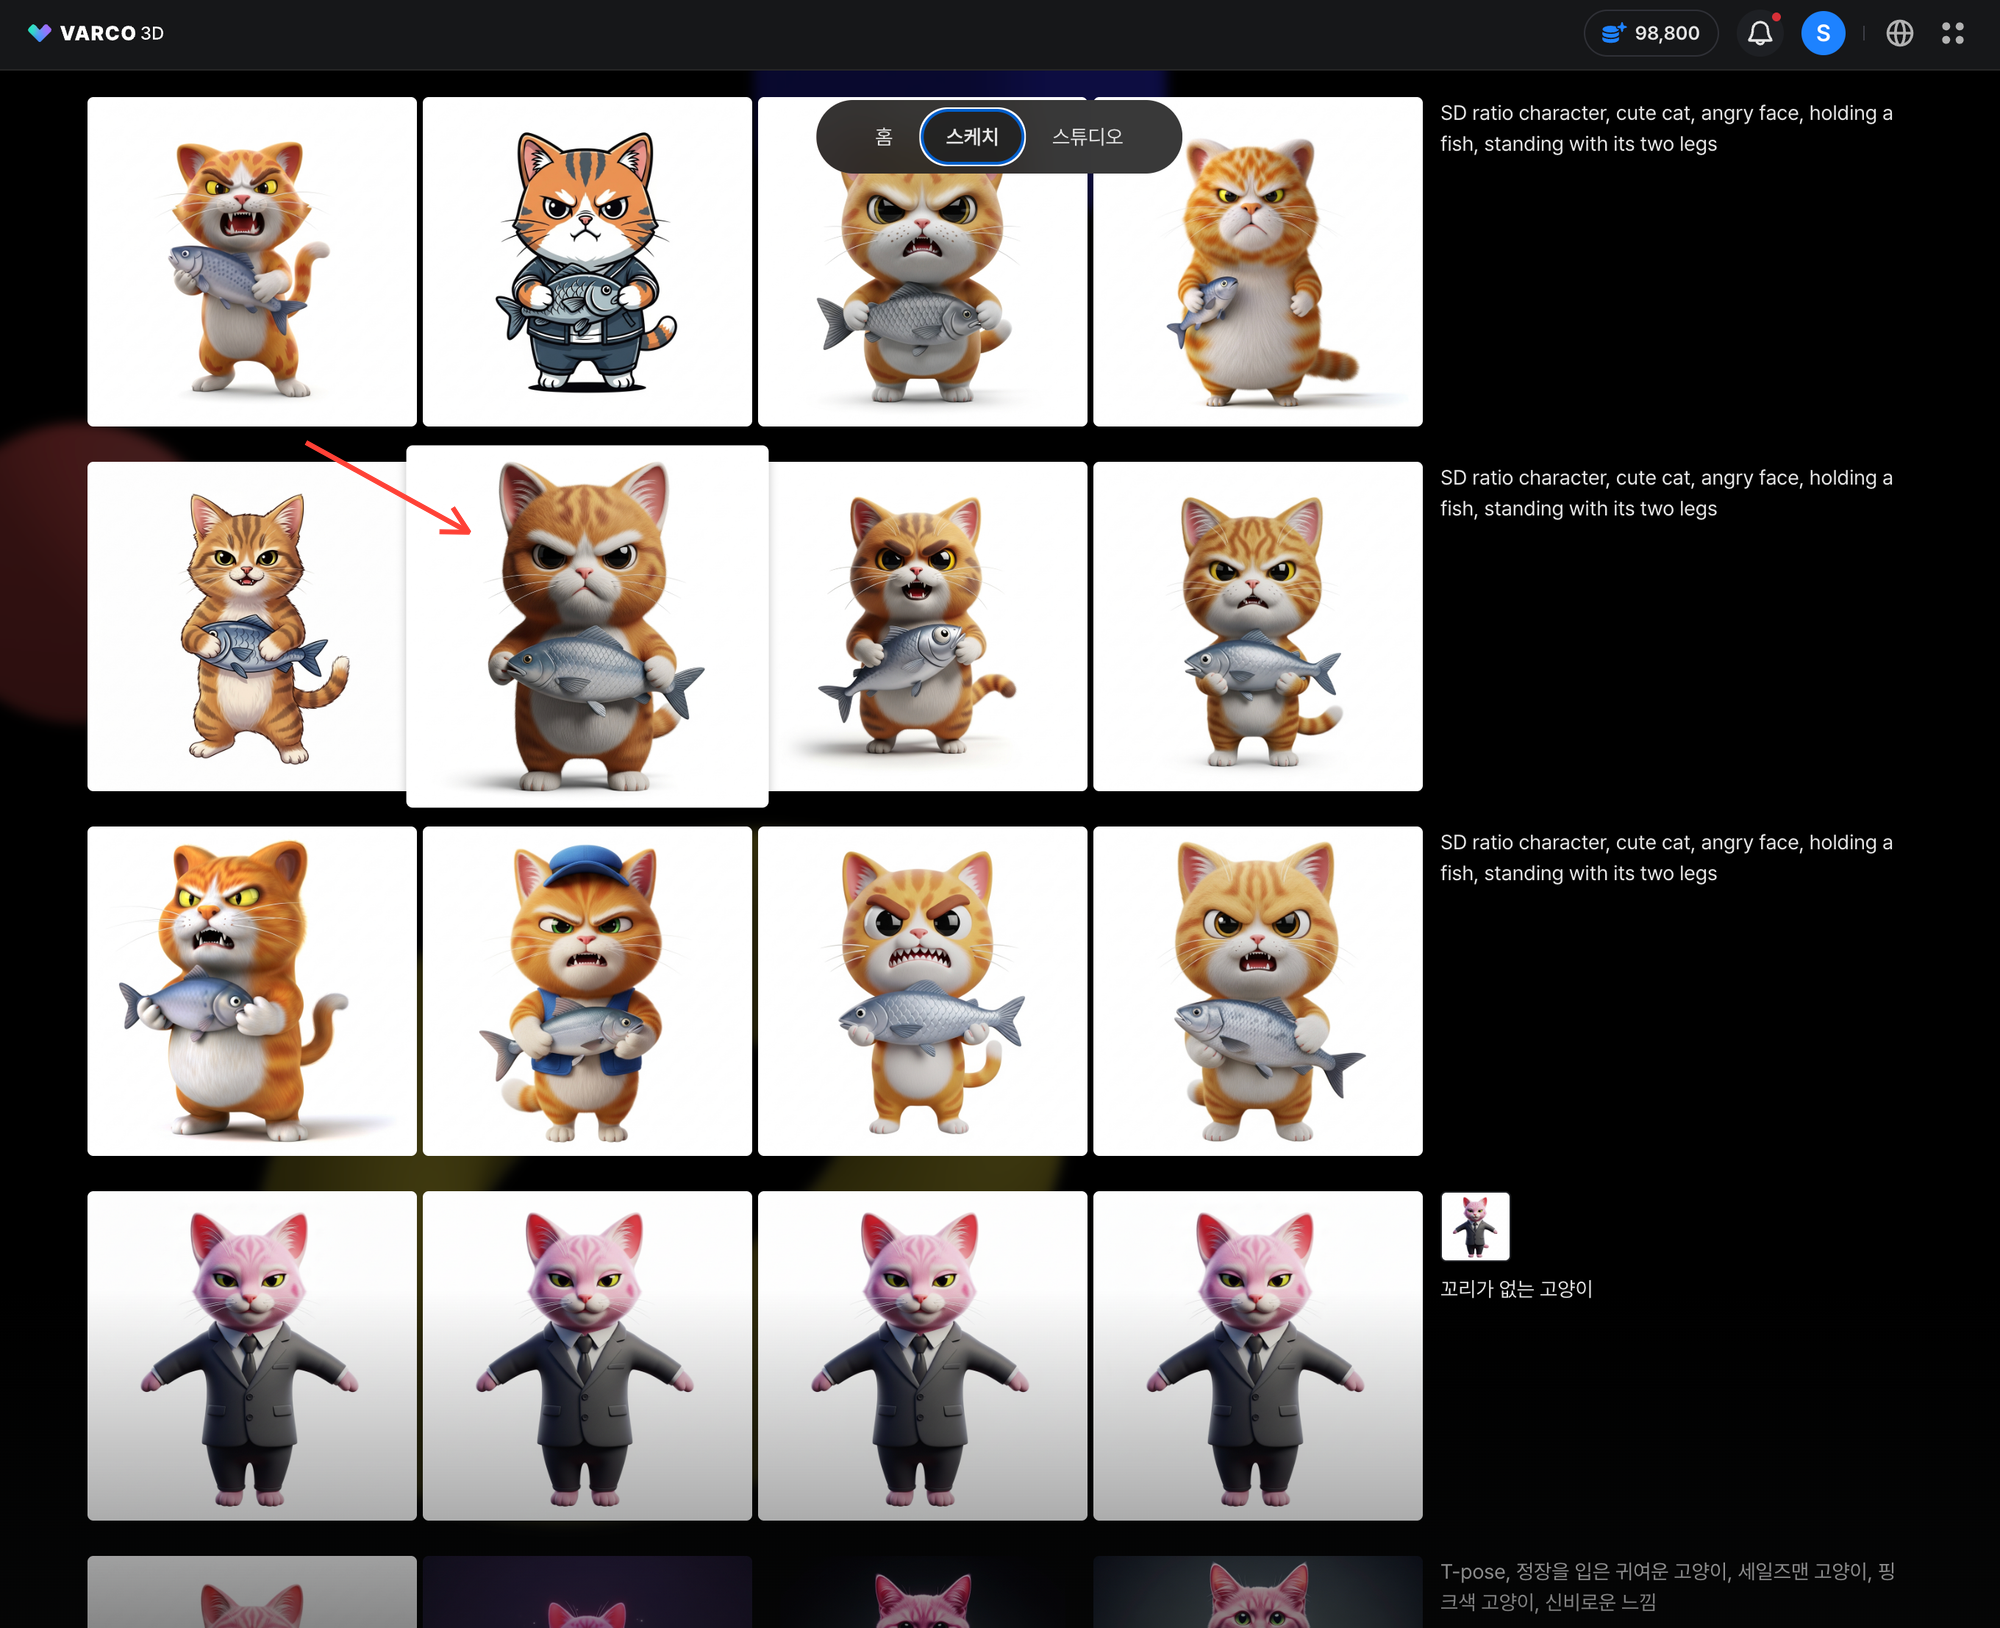Open the globe language selector

(x=1899, y=33)
